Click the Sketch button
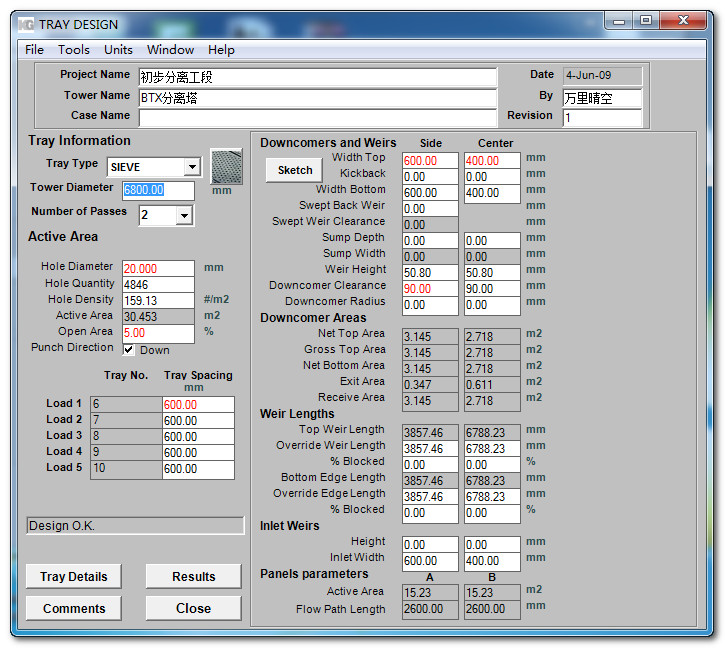Viewport: 725px width, 648px height. 295,170
